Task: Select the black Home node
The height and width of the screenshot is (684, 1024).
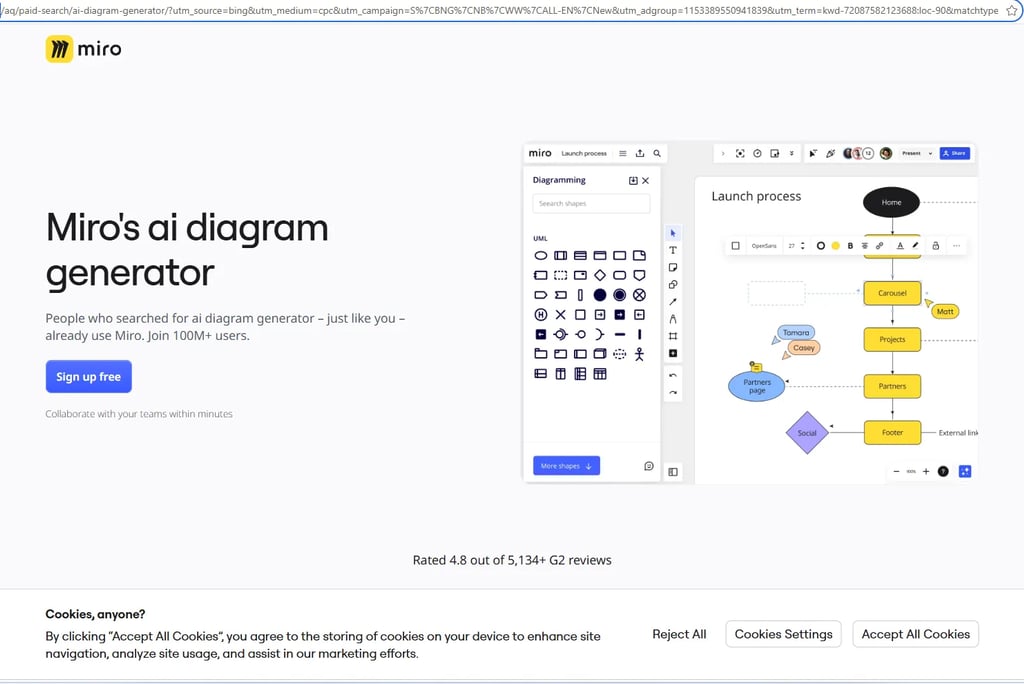Action: pos(891,203)
